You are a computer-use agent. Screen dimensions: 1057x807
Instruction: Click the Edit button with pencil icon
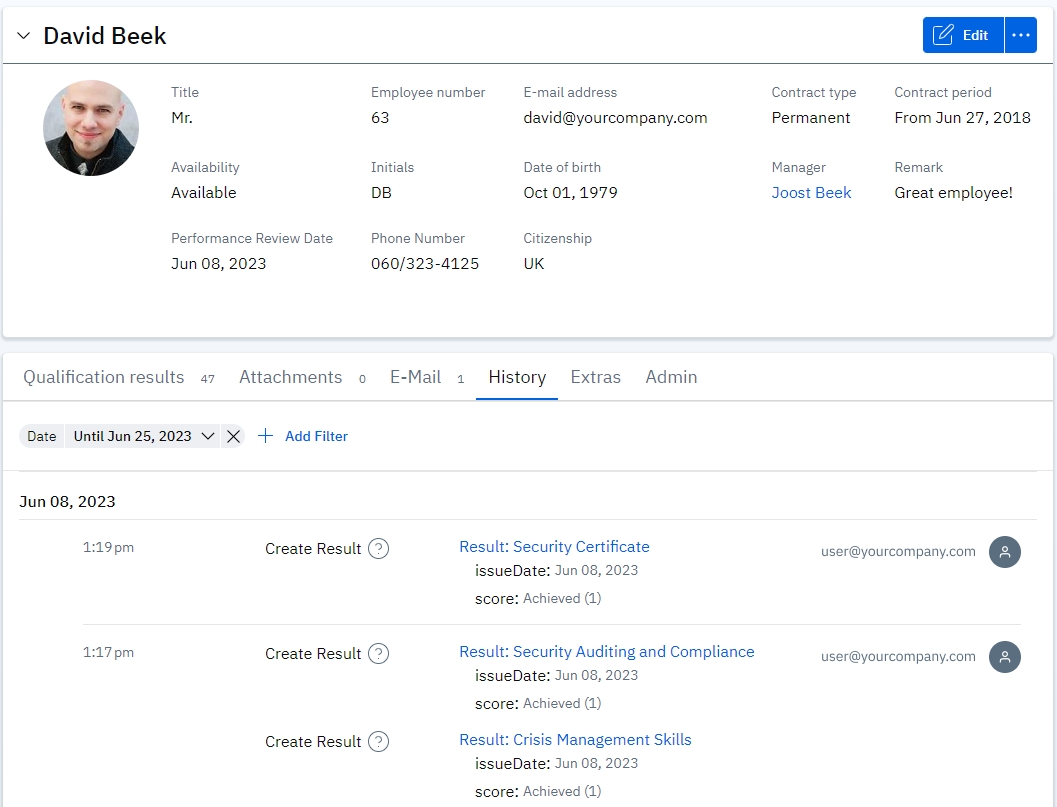(x=962, y=35)
